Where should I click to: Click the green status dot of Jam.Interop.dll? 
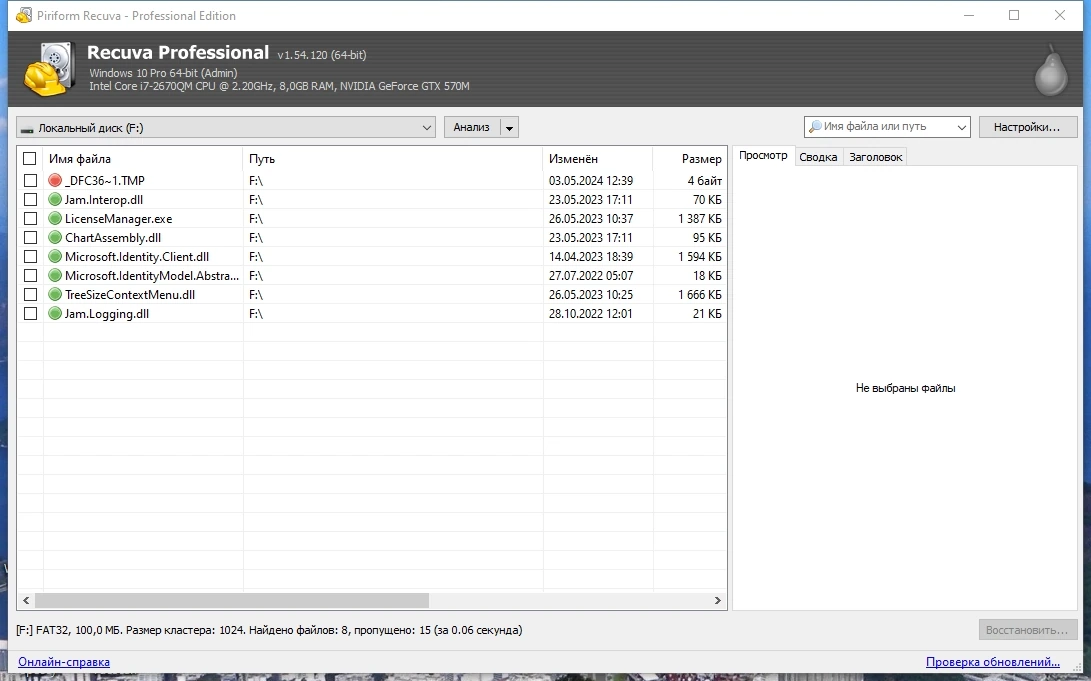click(x=55, y=200)
